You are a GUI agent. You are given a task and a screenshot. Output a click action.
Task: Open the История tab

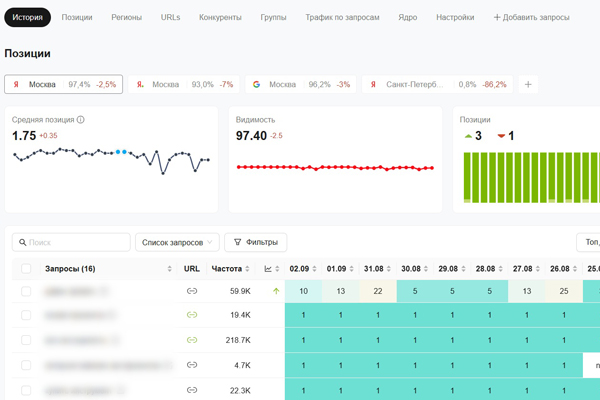(27, 17)
